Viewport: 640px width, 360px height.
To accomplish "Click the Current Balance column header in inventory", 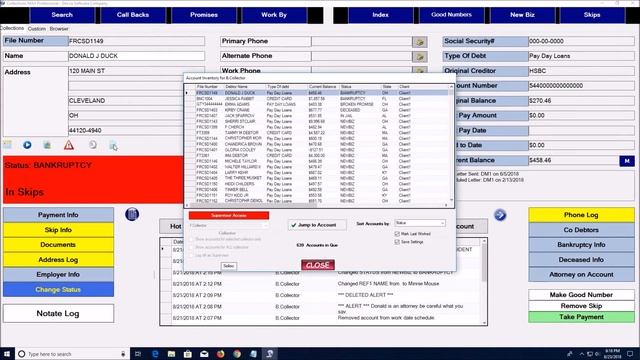I will (x=322, y=87).
